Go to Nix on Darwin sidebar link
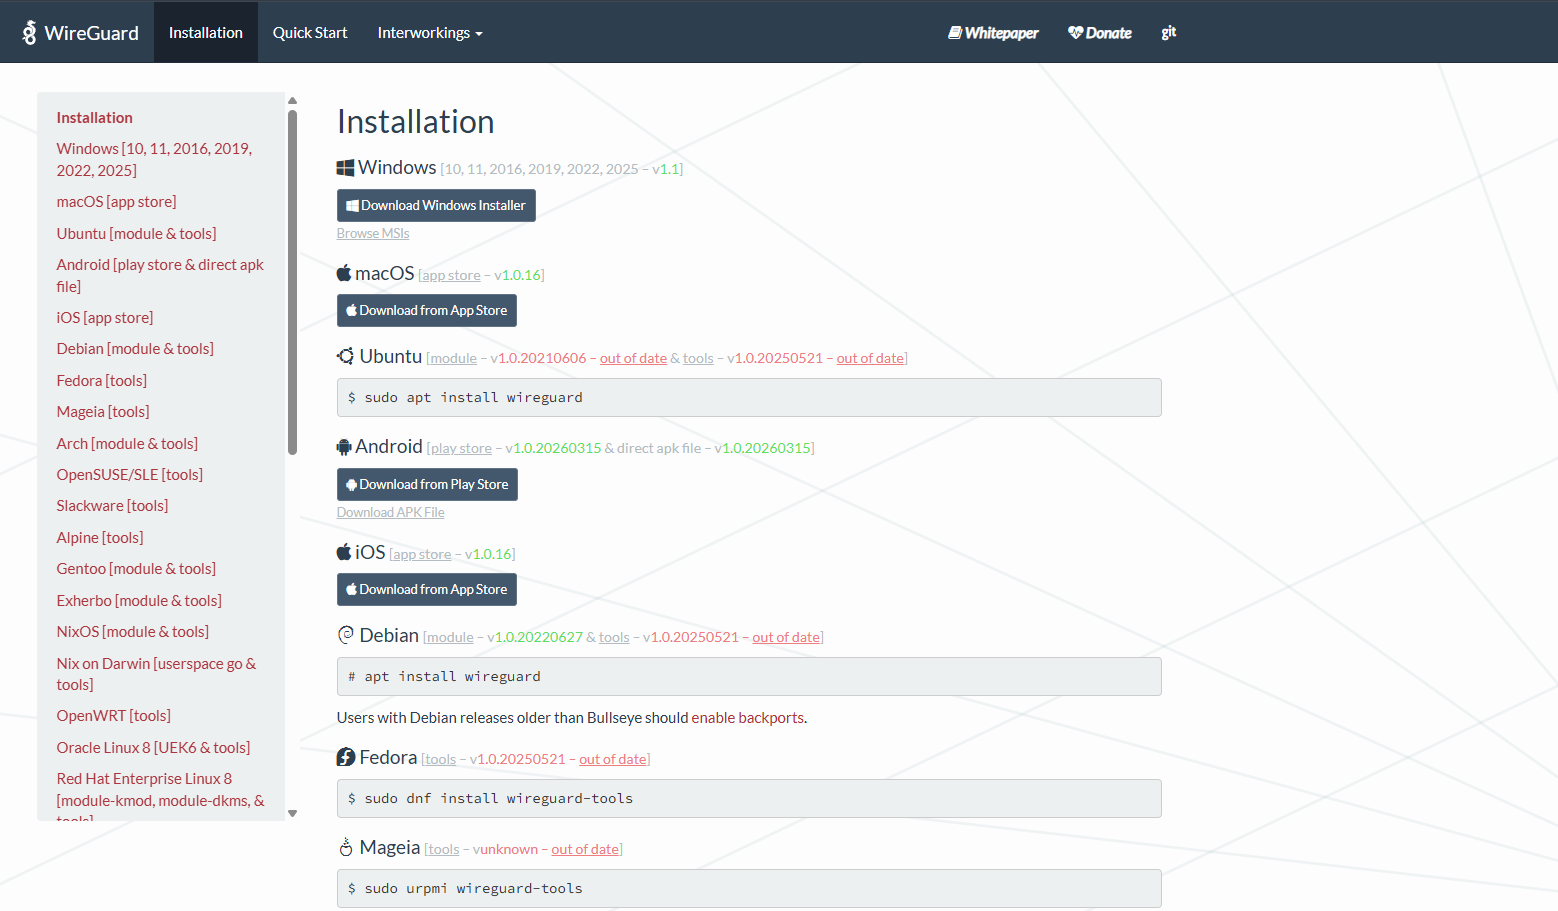 point(156,674)
